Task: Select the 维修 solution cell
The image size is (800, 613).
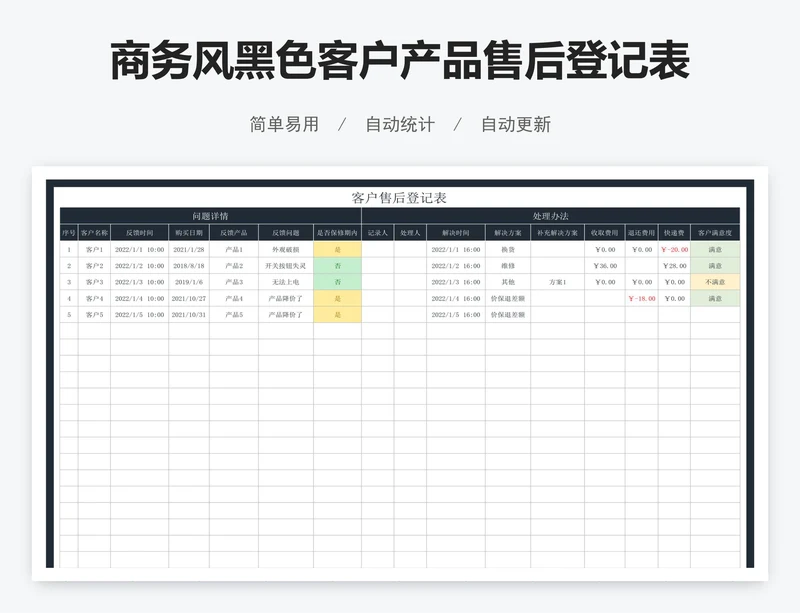Action: click(x=508, y=266)
